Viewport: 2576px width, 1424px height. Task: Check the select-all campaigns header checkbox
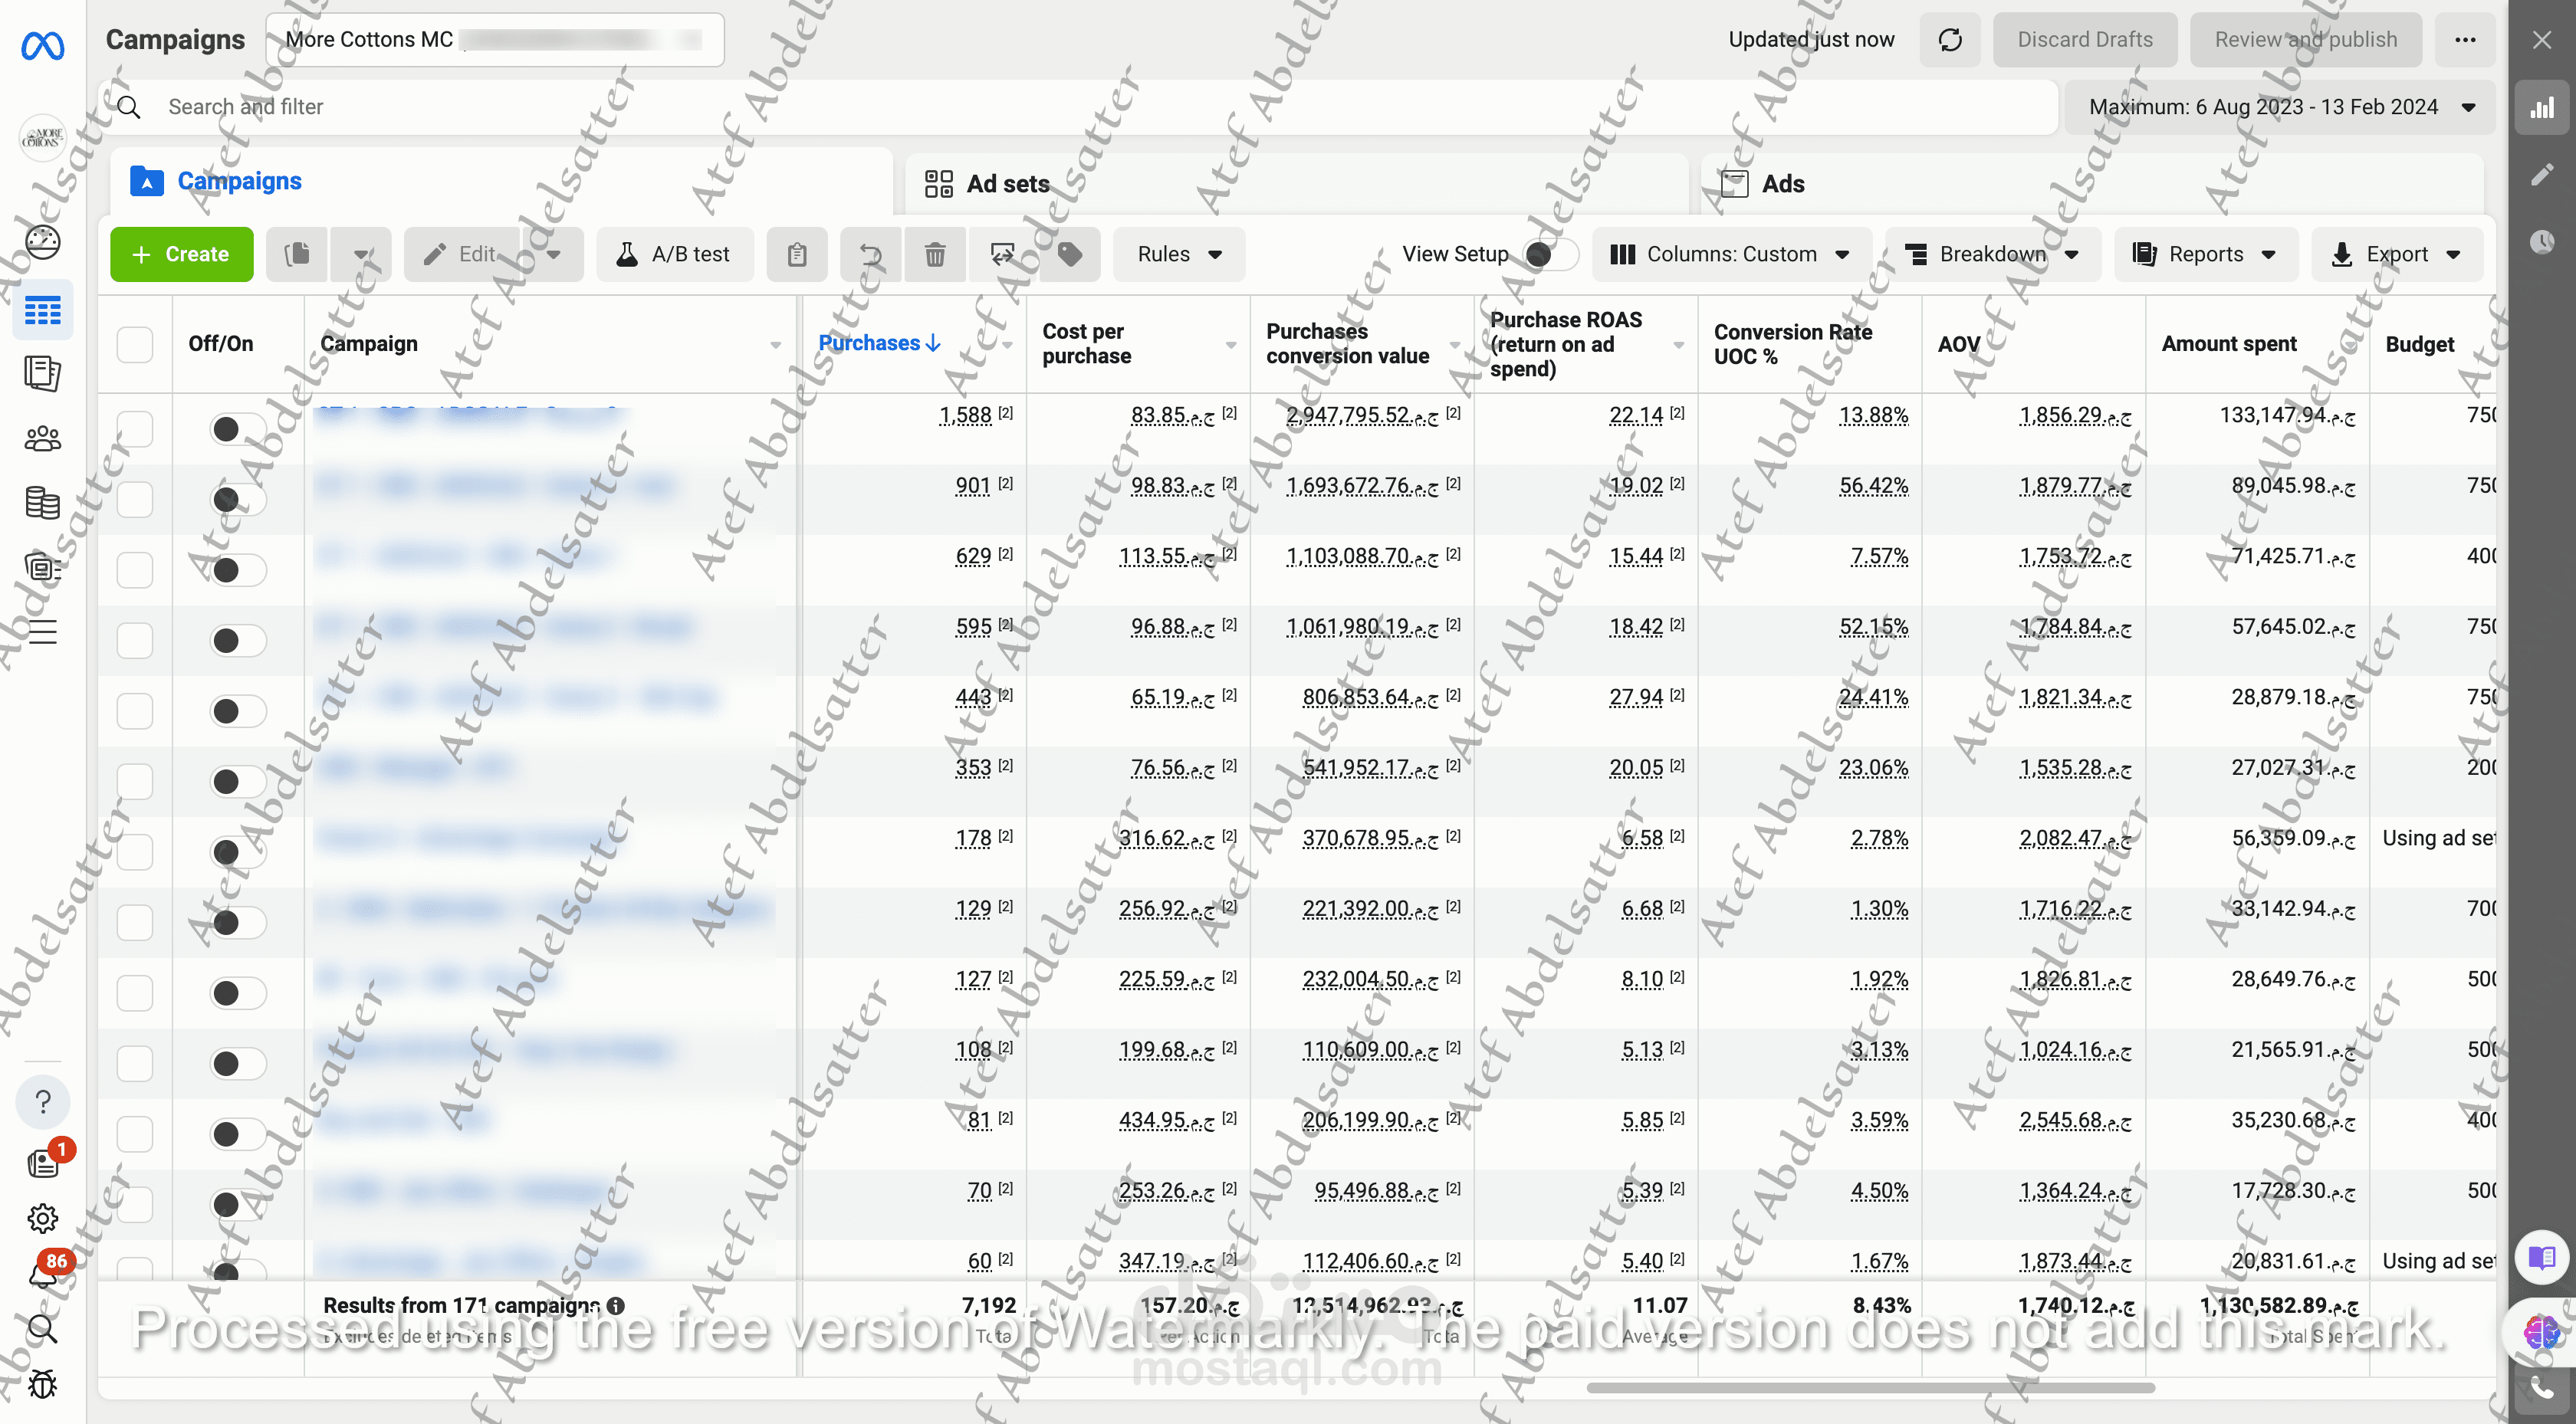pos(135,344)
